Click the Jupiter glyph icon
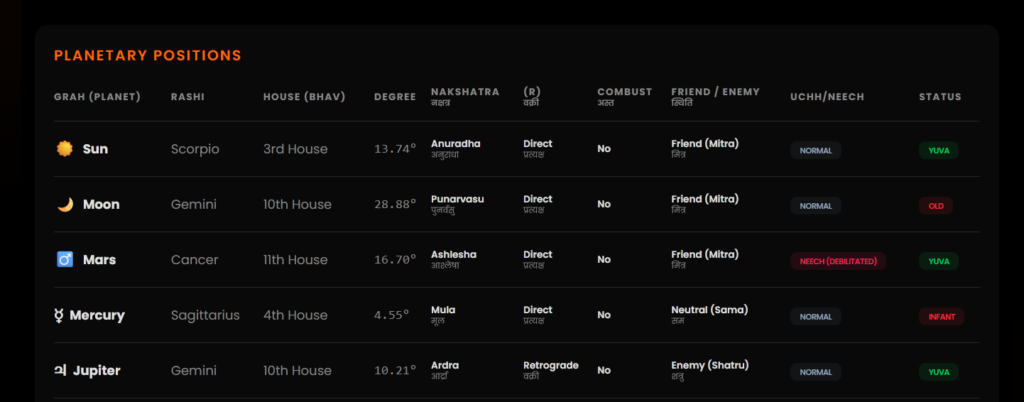The height and width of the screenshot is (402, 1024). [x=60, y=371]
